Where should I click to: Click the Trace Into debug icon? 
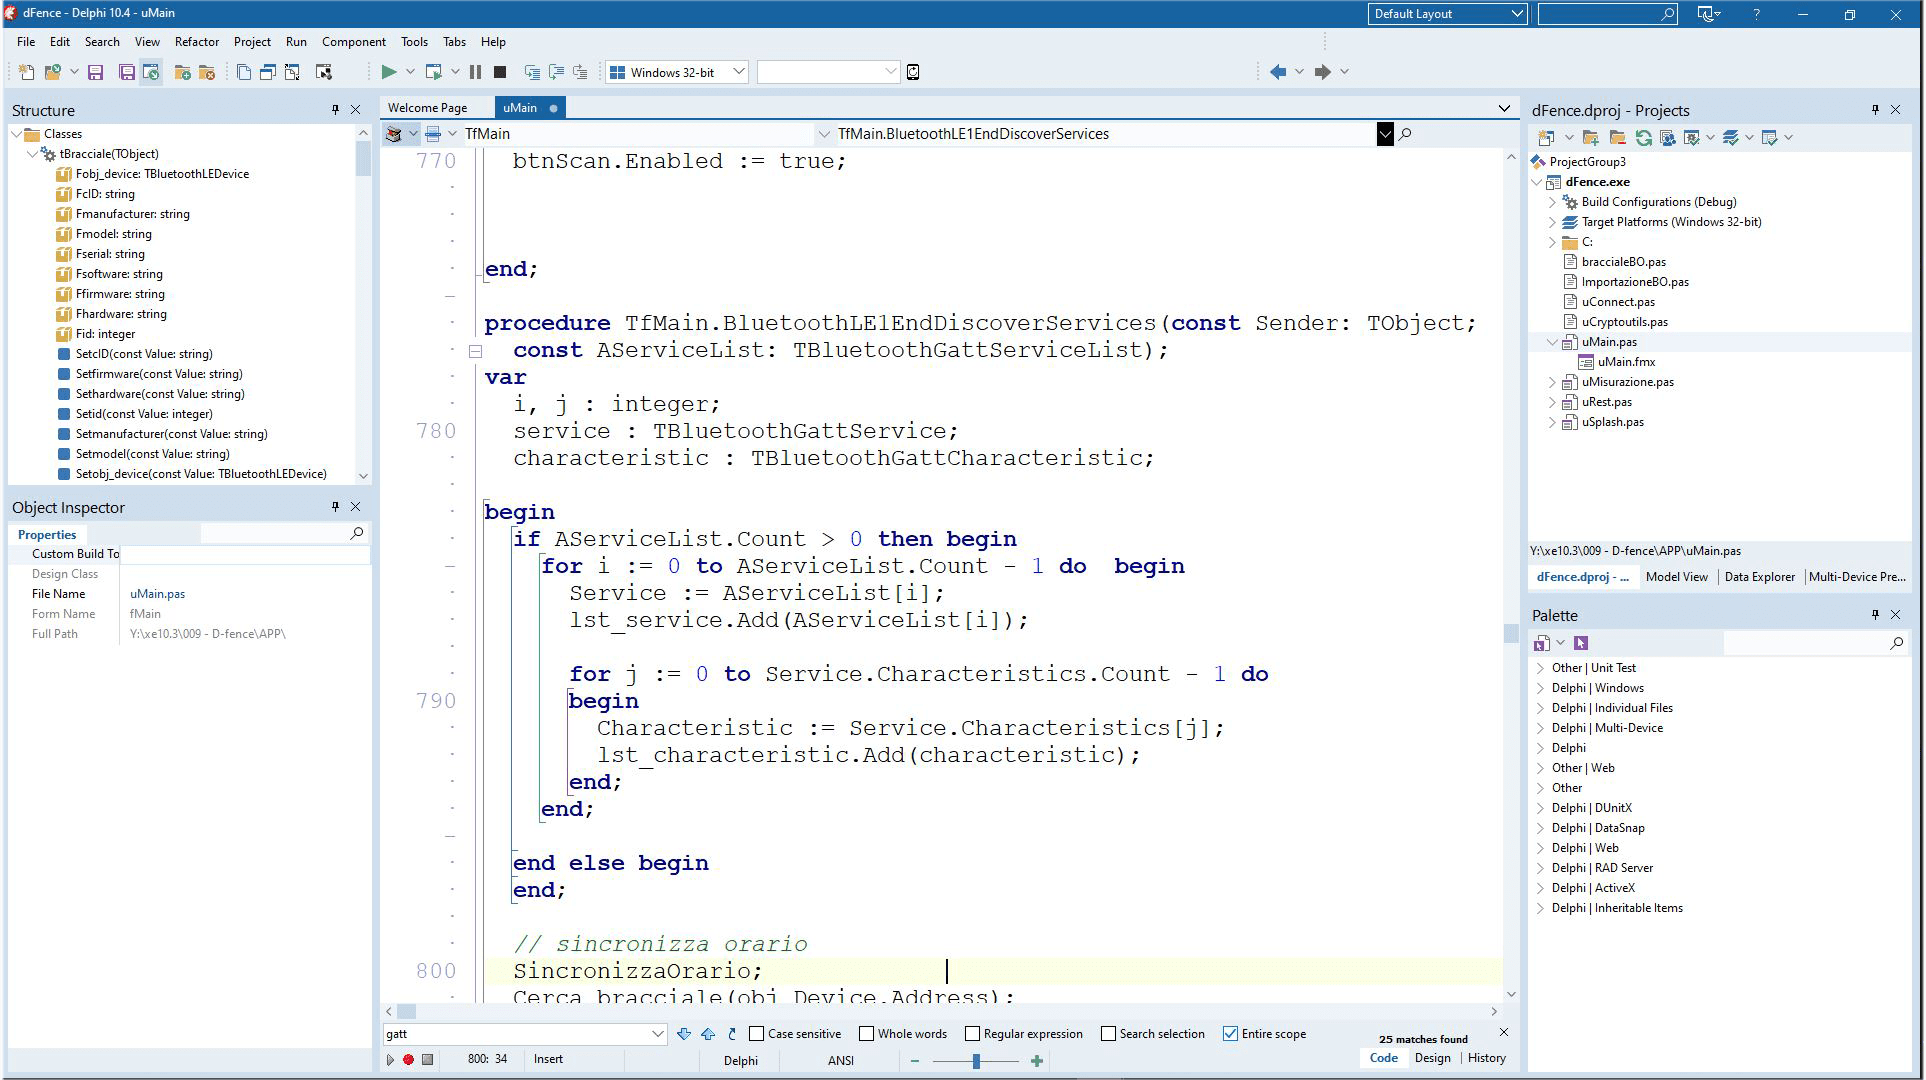click(532, 72)
